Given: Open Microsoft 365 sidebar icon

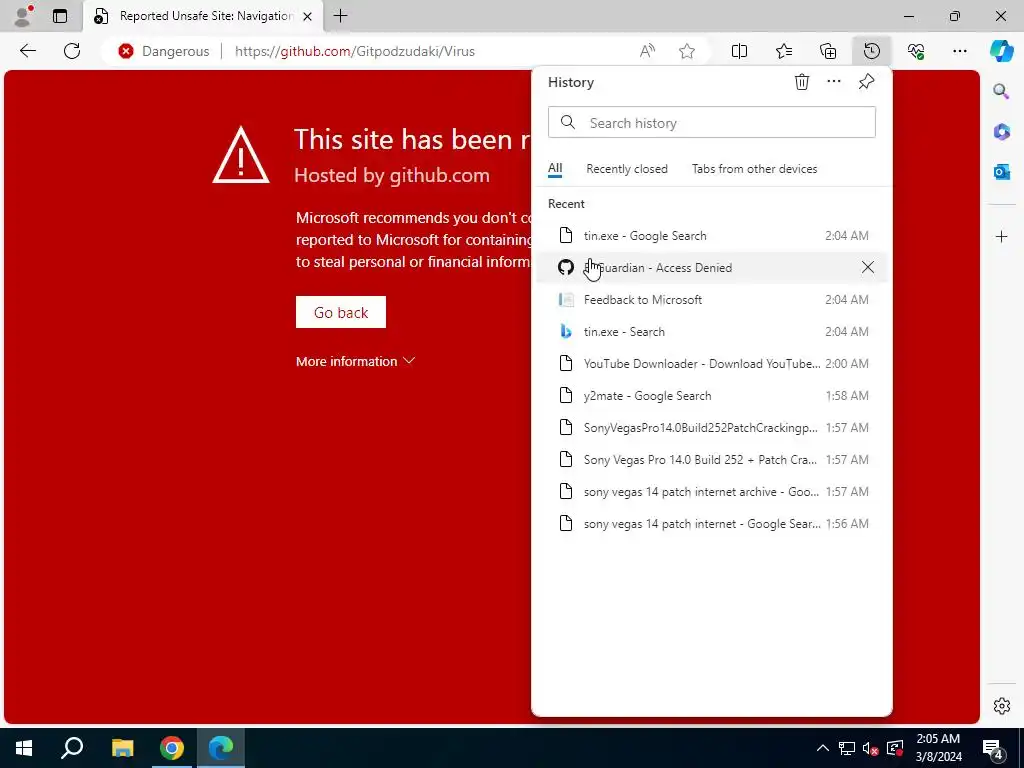Looking at the screenshot, I should pos(1001,132).
